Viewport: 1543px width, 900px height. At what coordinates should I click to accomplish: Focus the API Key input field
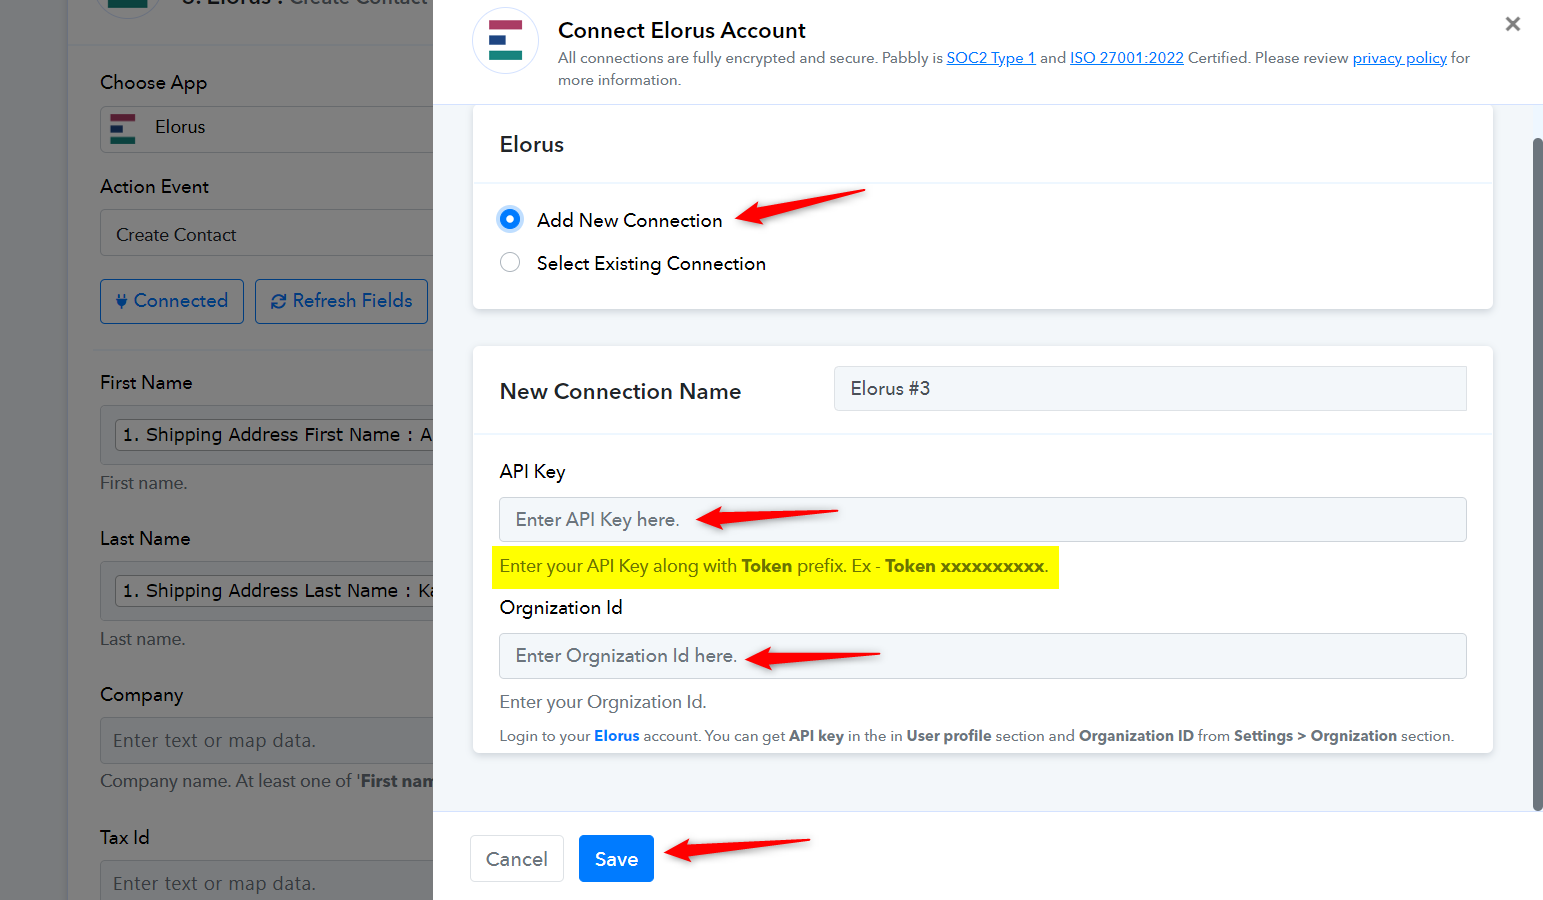click(982, 519)
